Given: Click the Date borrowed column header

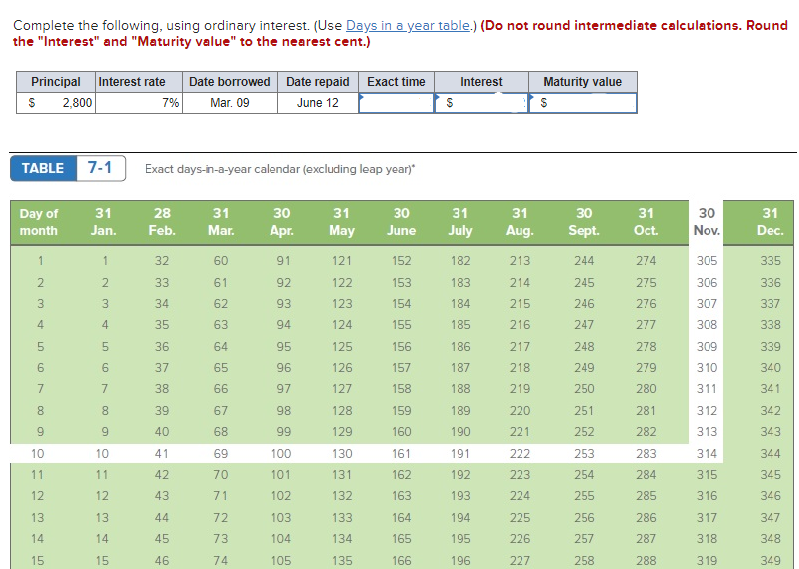Looking at the screenshot, I should [230, 82].
